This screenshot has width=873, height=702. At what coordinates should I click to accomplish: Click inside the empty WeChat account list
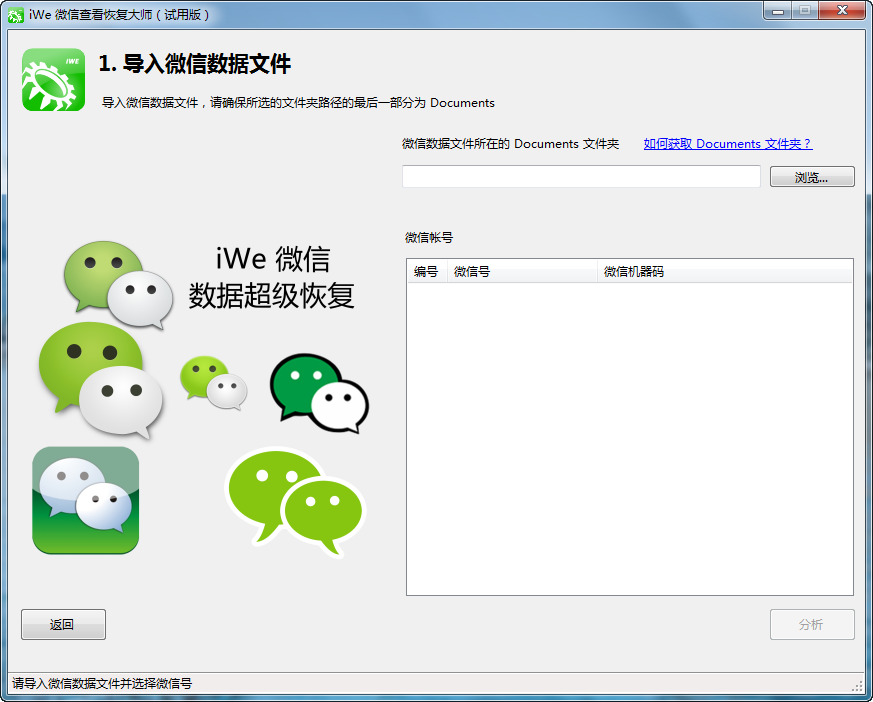click(629, 439)
